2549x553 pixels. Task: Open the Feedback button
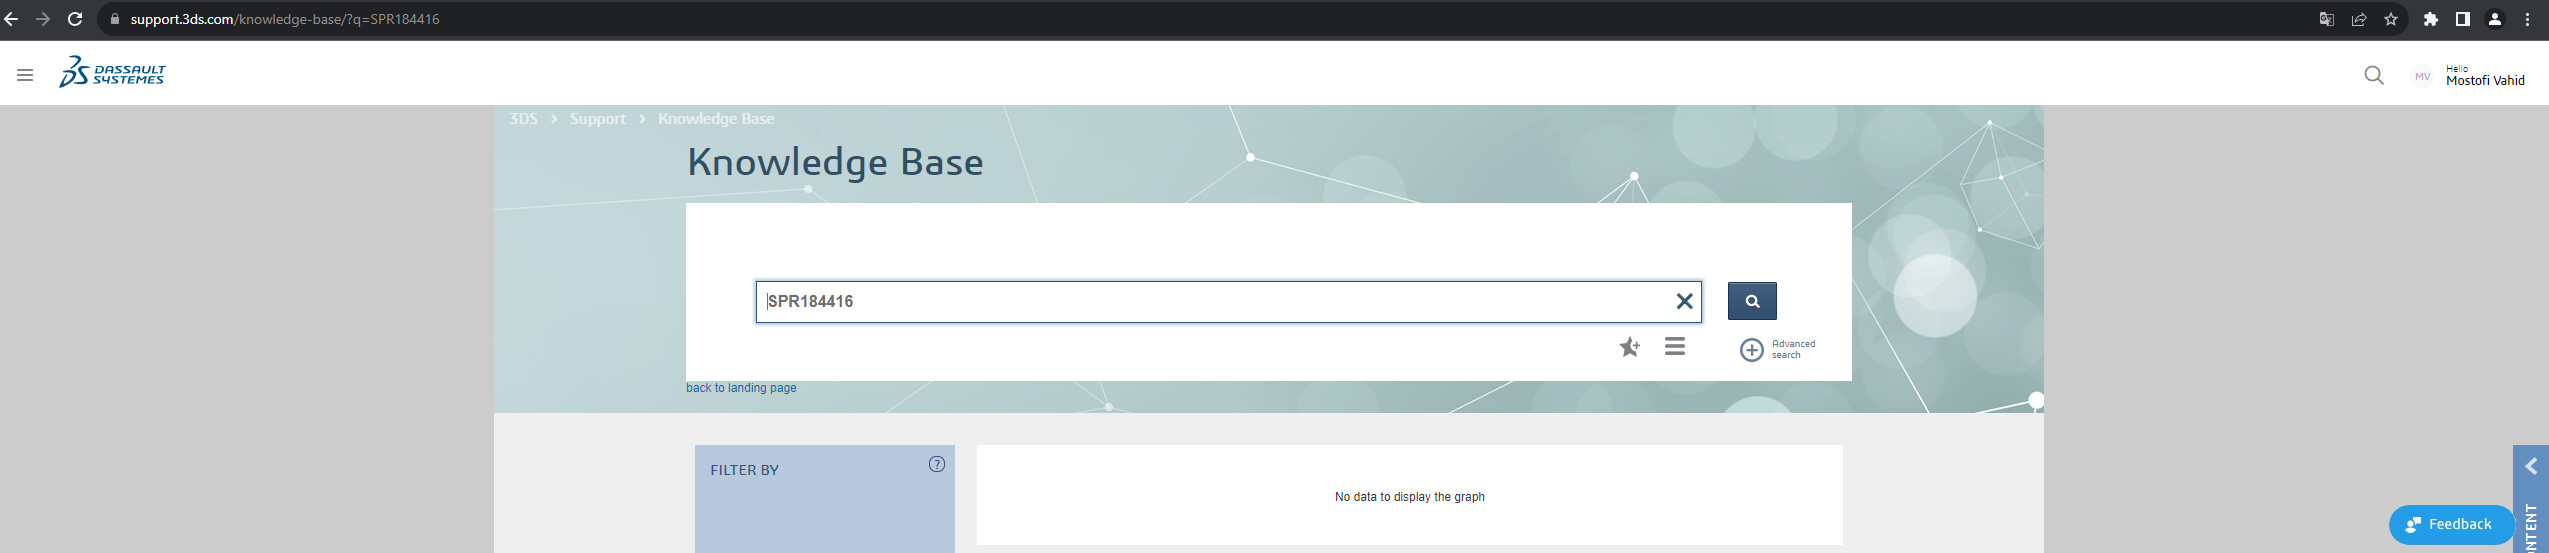point(2449,524)
